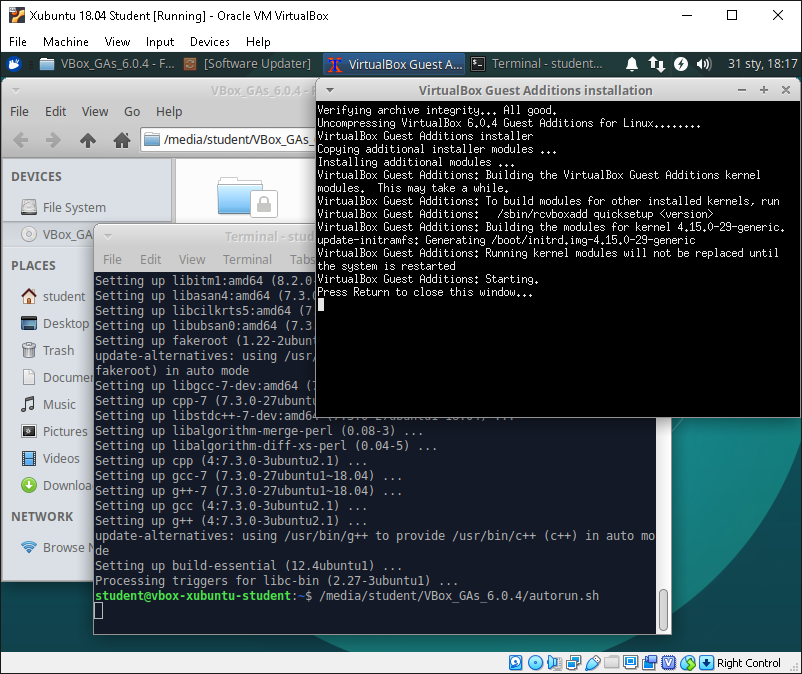Open the VirtualBox File menu
This screenshot has height=674, width=802.
pos(18,42)
